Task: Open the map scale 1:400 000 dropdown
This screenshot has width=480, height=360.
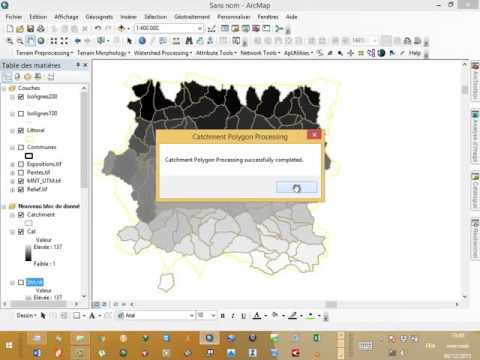Action: point(200,28)
